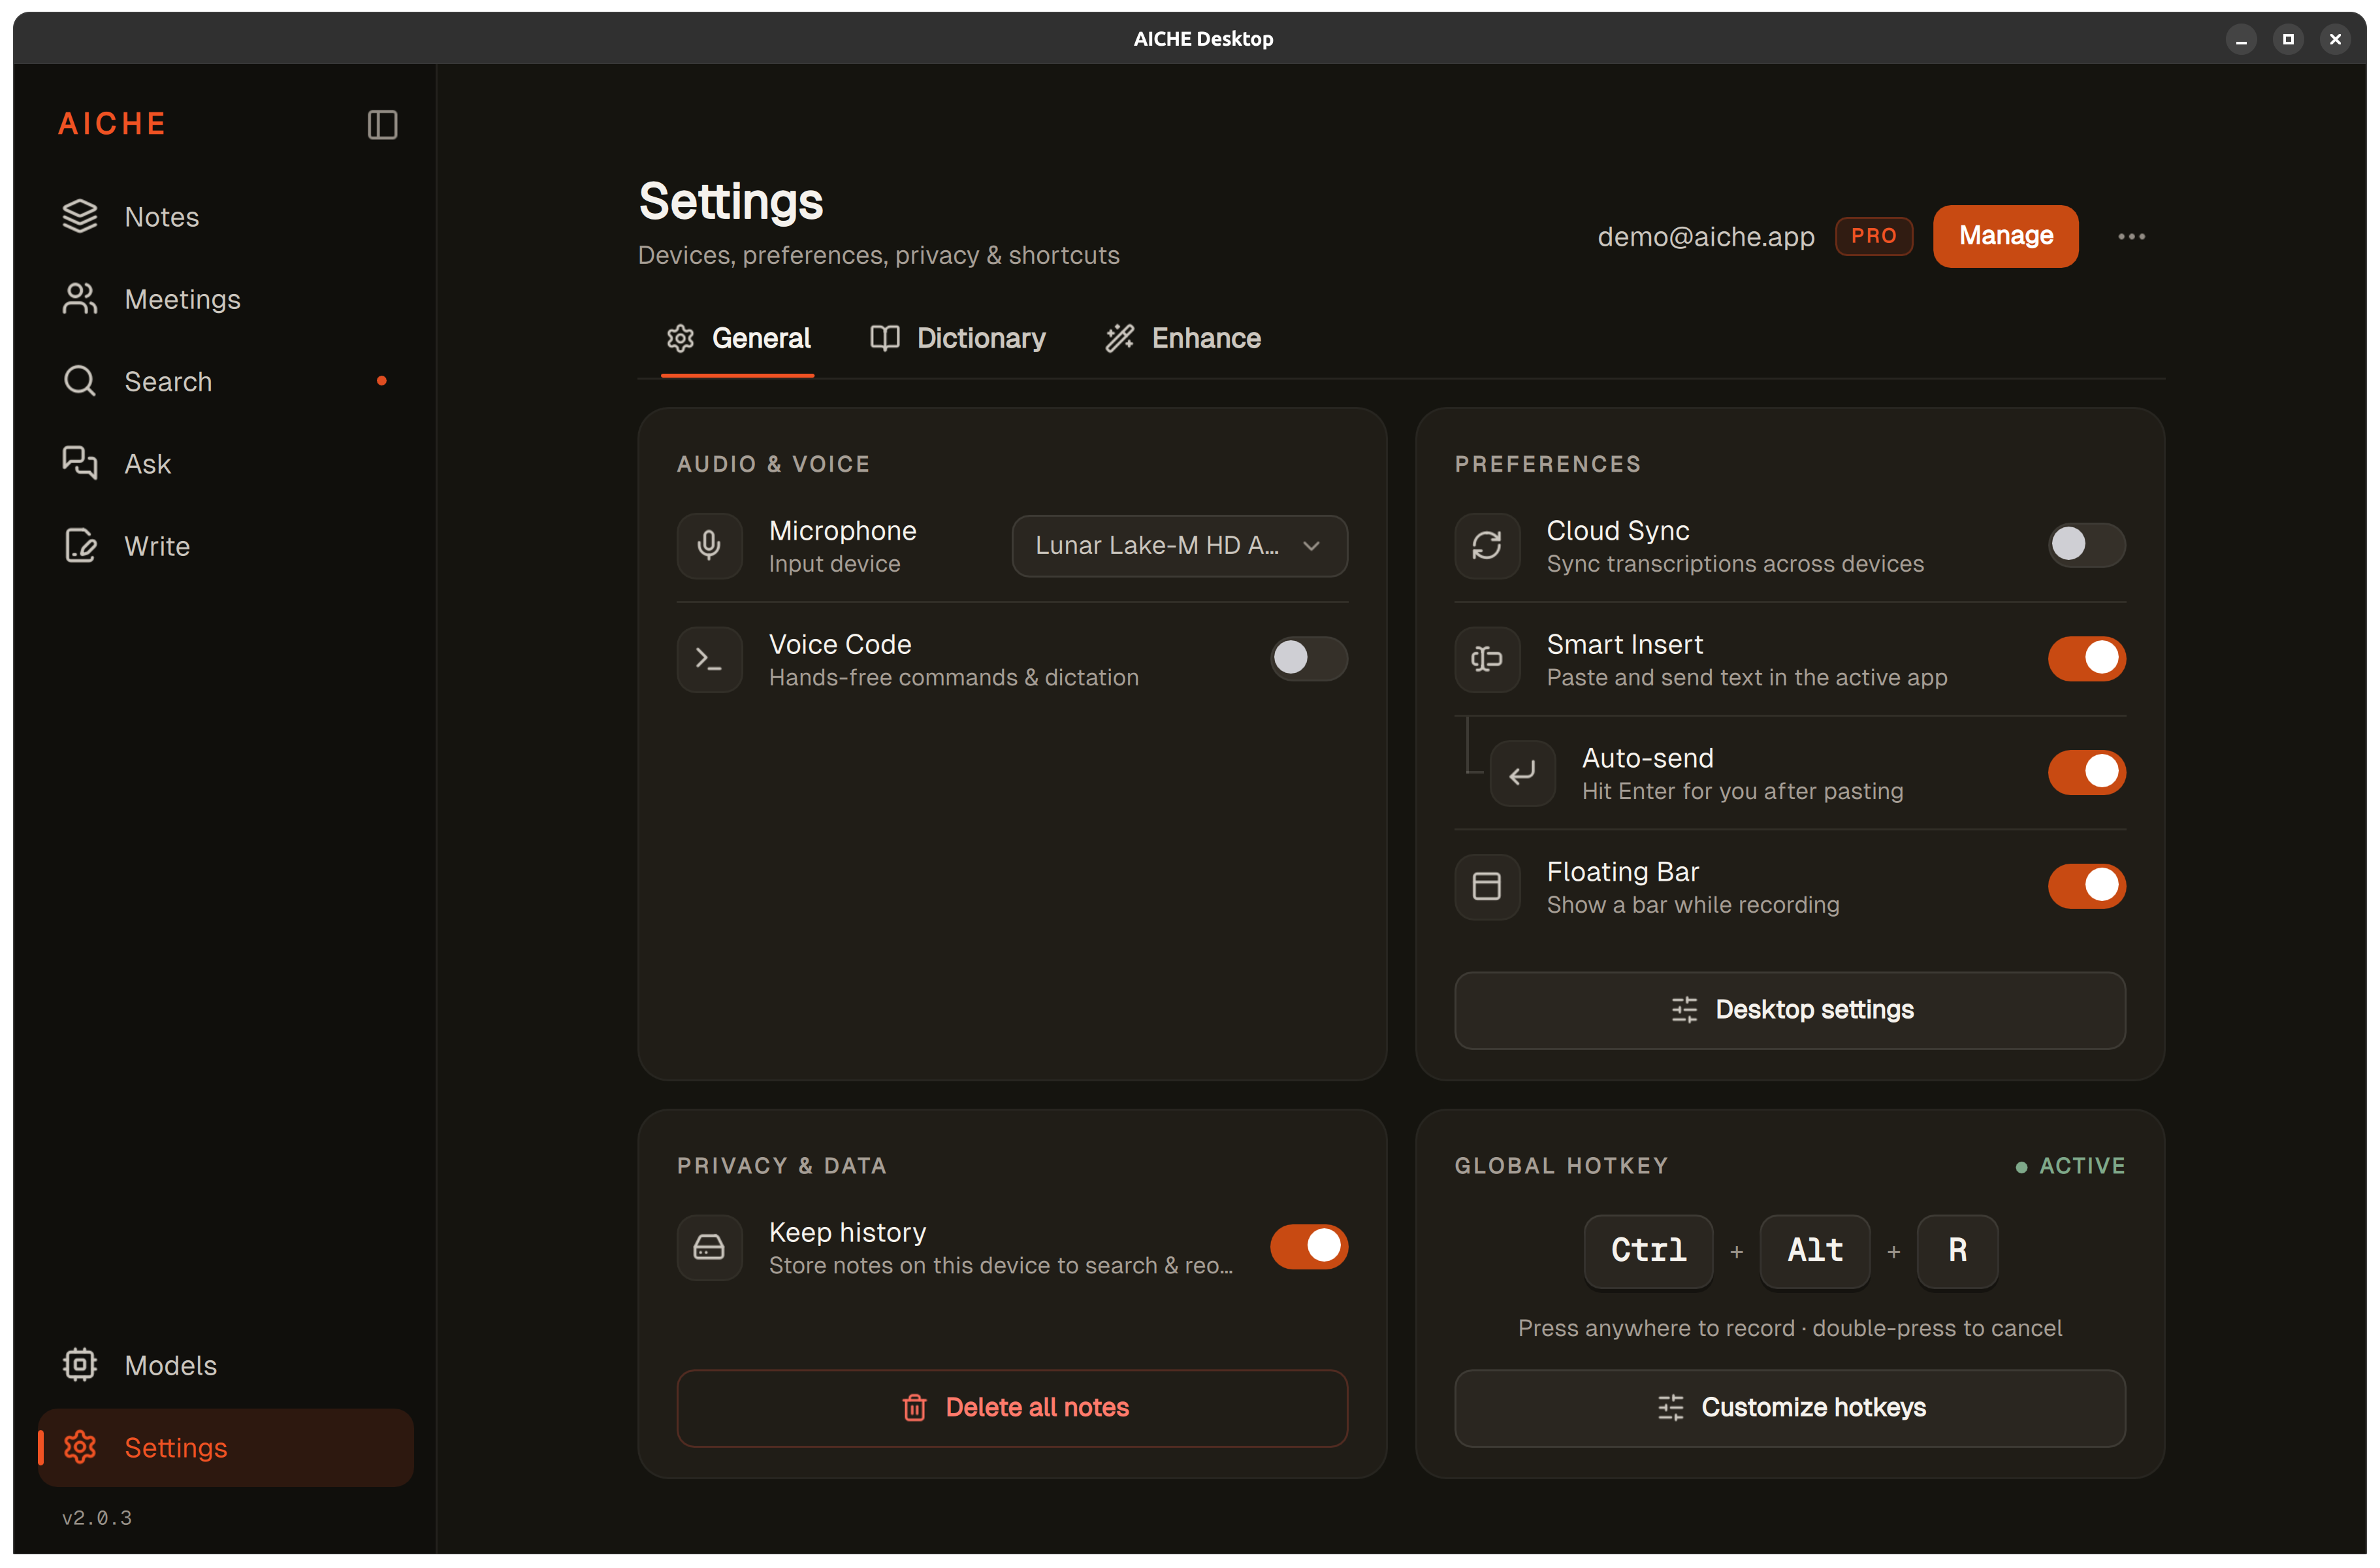Image resolution: width=2380 pixels, height=1568 pixels.
Task: Maximize the AICHE Desktop window
Action: coord(2287,39)
